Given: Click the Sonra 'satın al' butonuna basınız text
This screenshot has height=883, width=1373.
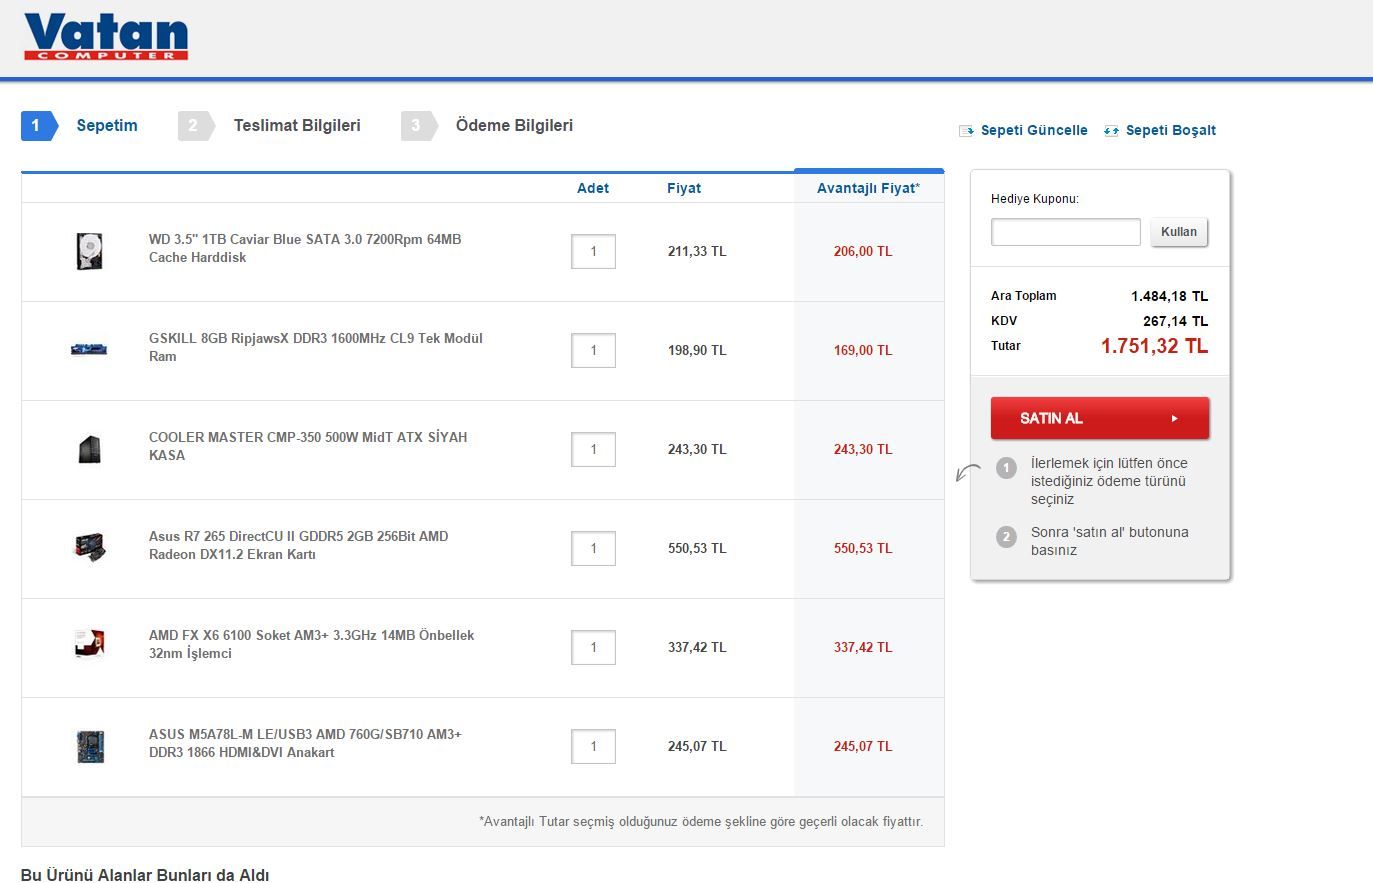Looking at the screenshot, I should [1110, 541].
